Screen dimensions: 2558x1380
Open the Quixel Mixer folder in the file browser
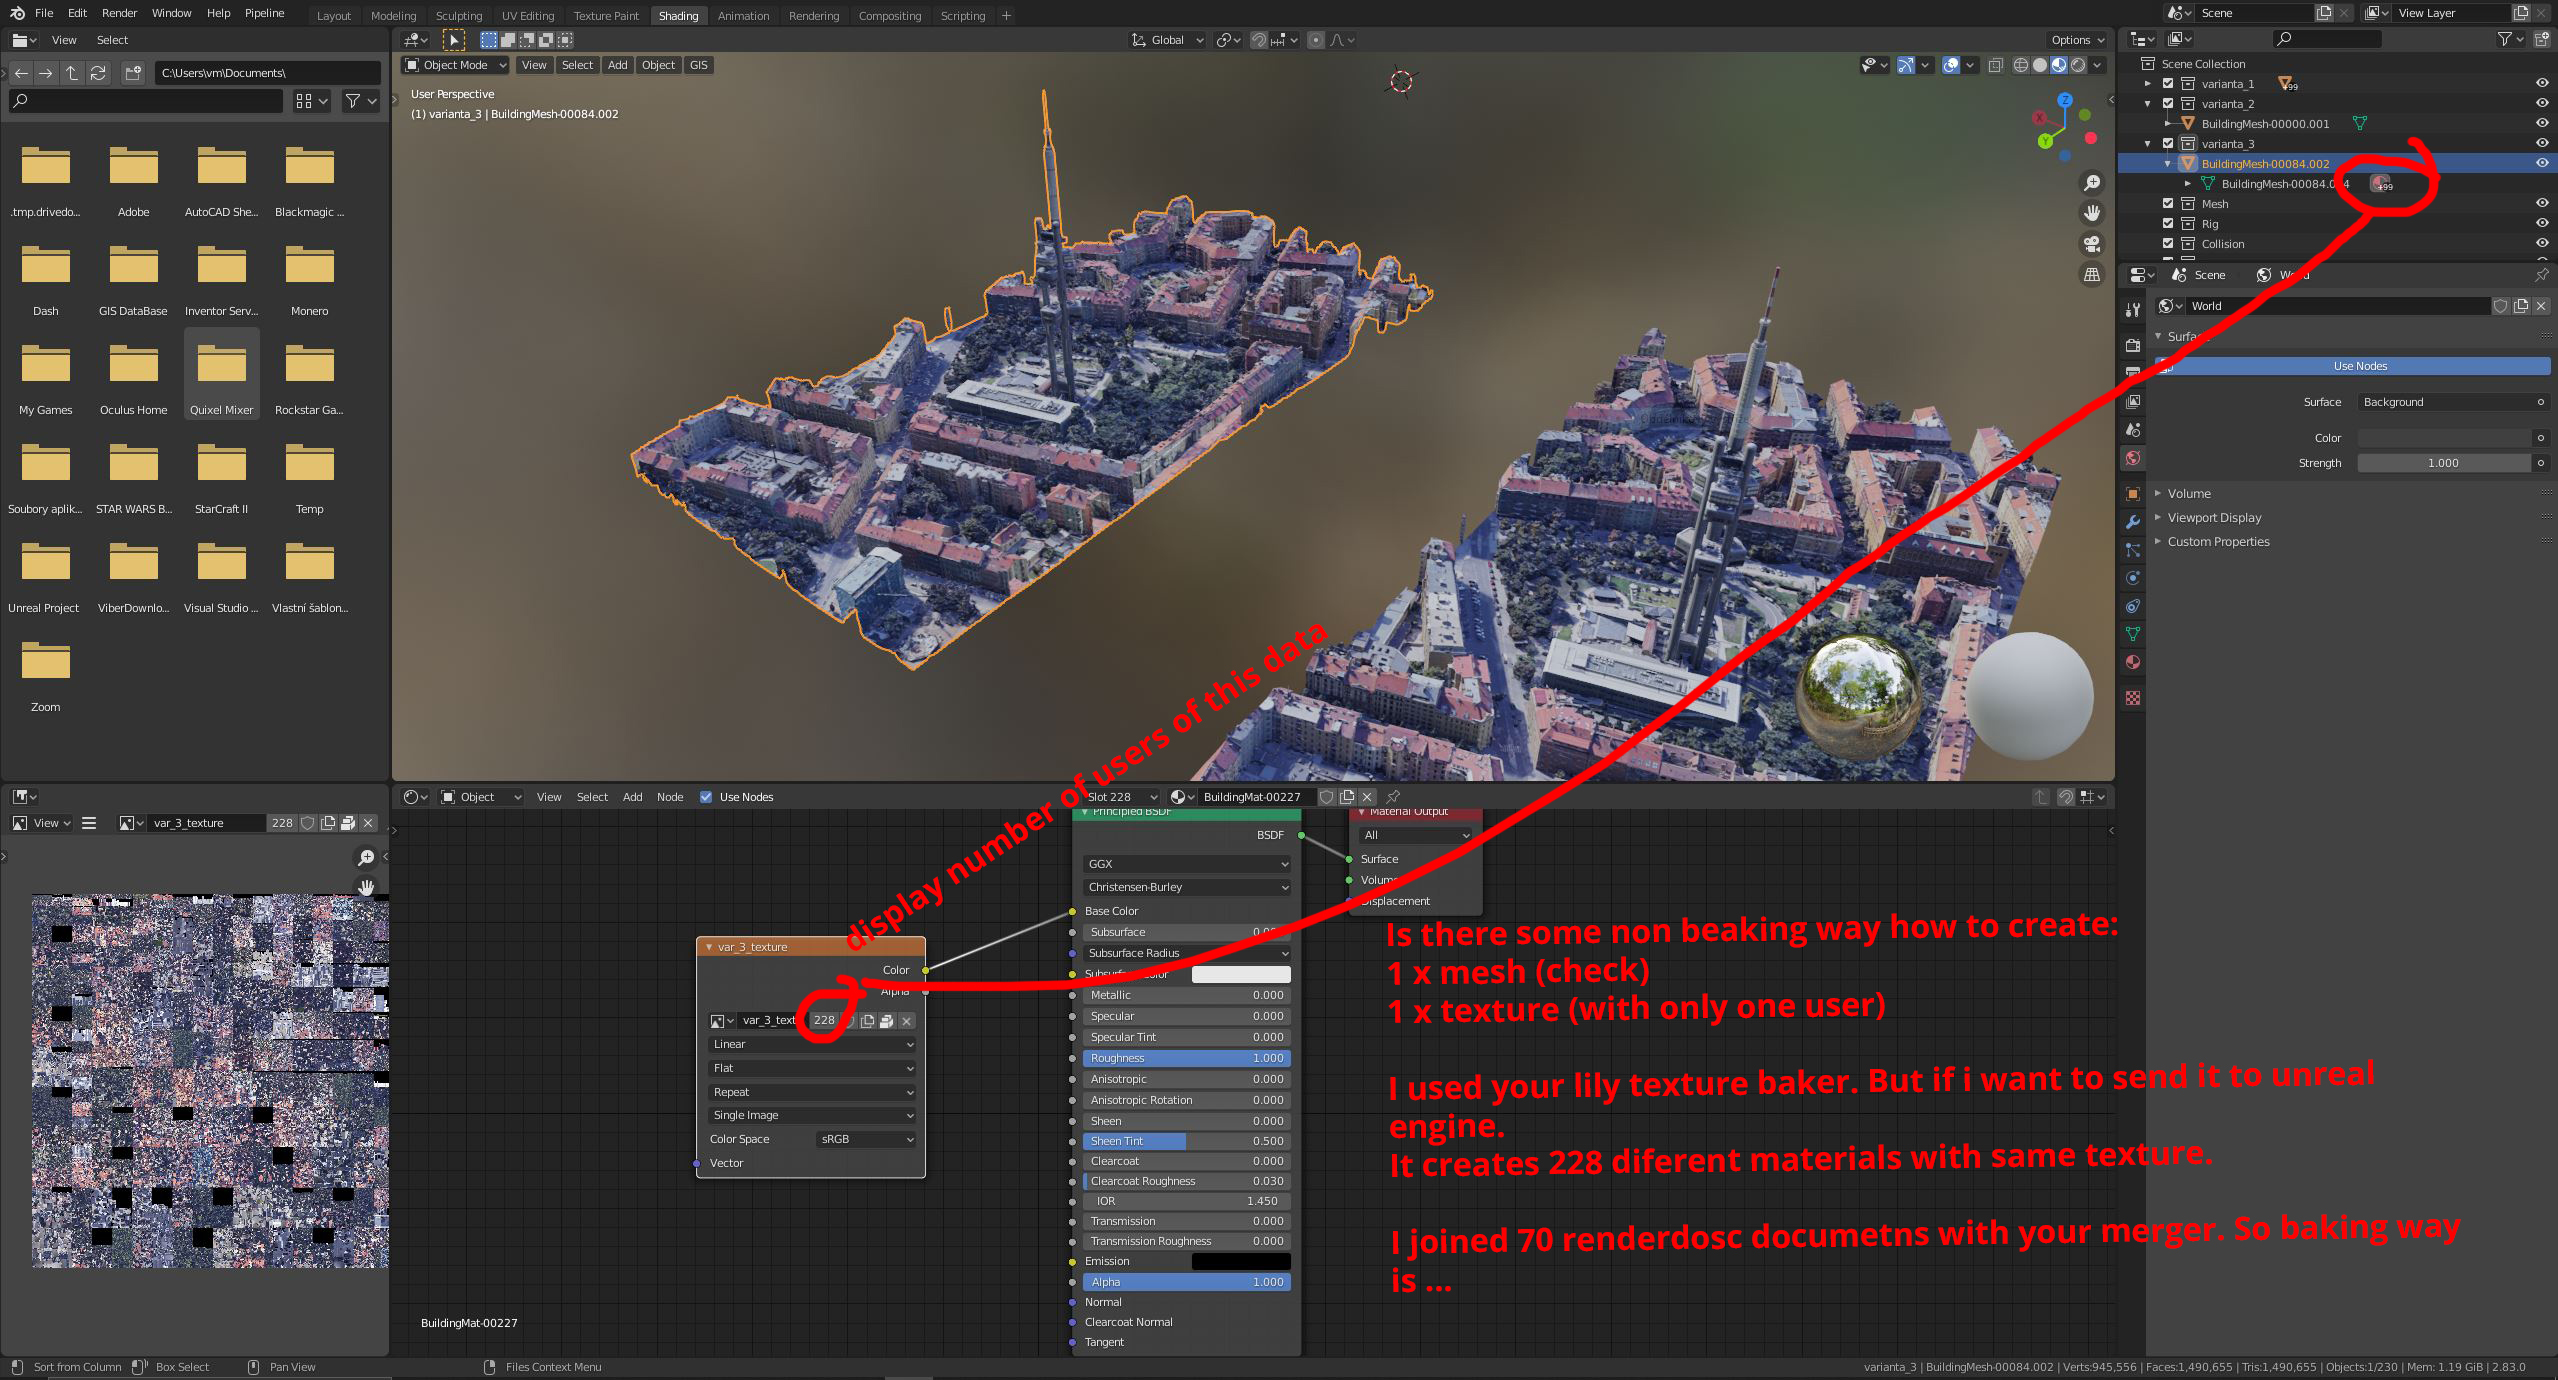point(222,373)
